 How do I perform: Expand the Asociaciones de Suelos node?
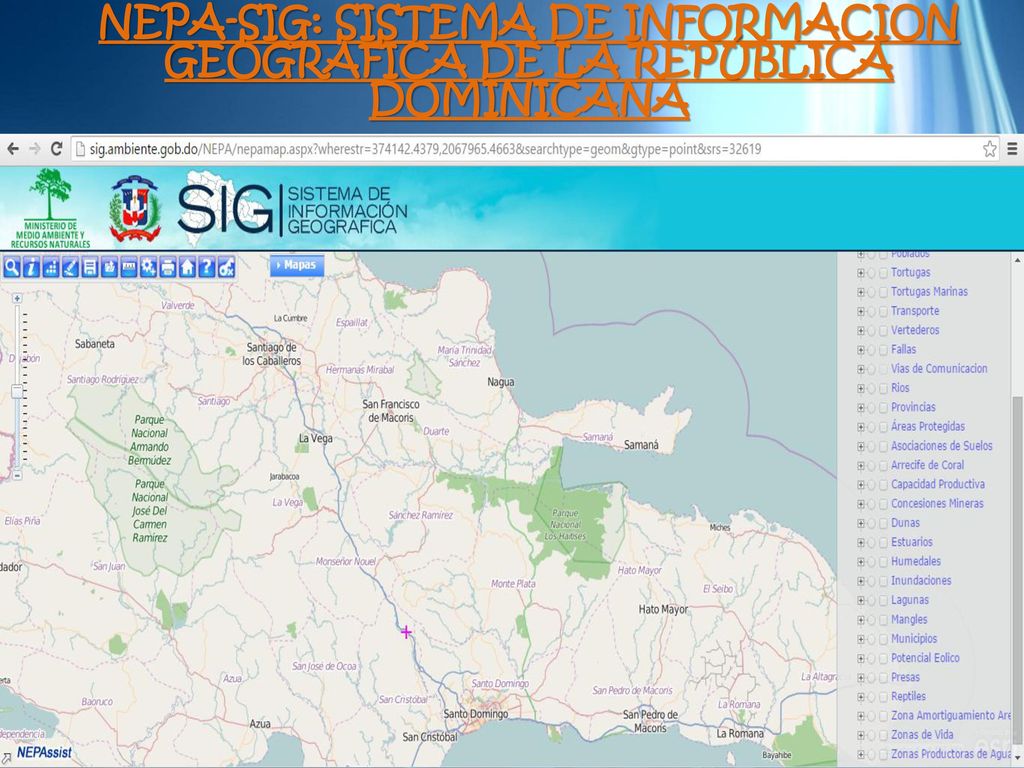(x=861, y=447)
